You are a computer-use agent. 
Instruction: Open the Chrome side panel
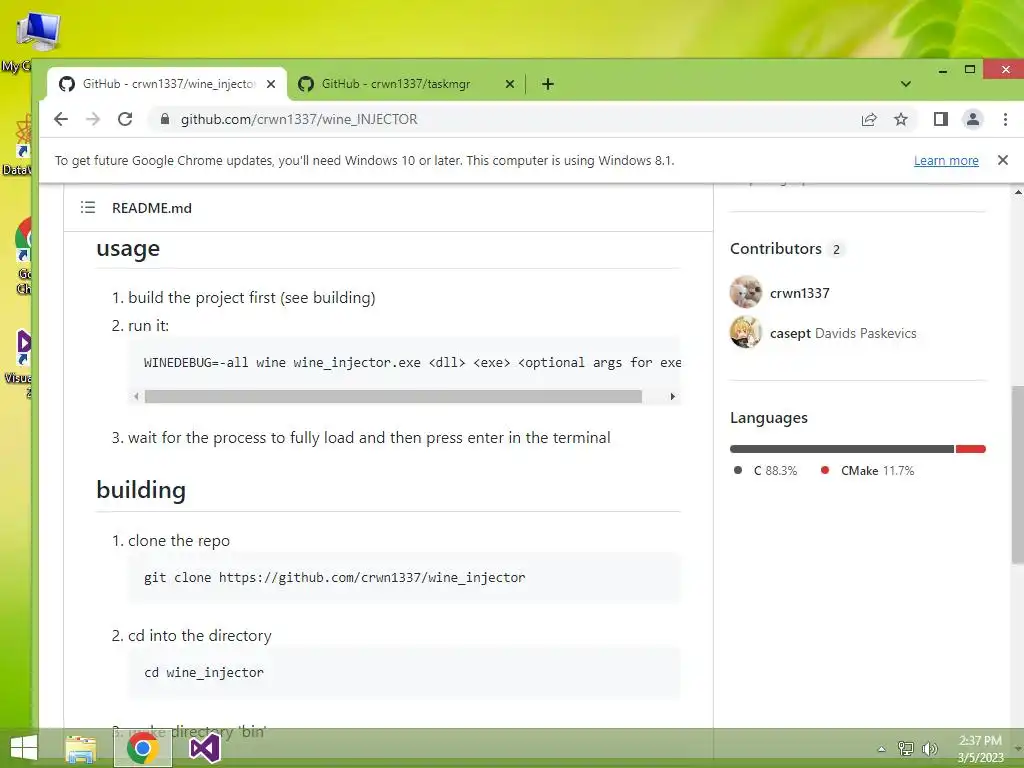pos(940,119)
